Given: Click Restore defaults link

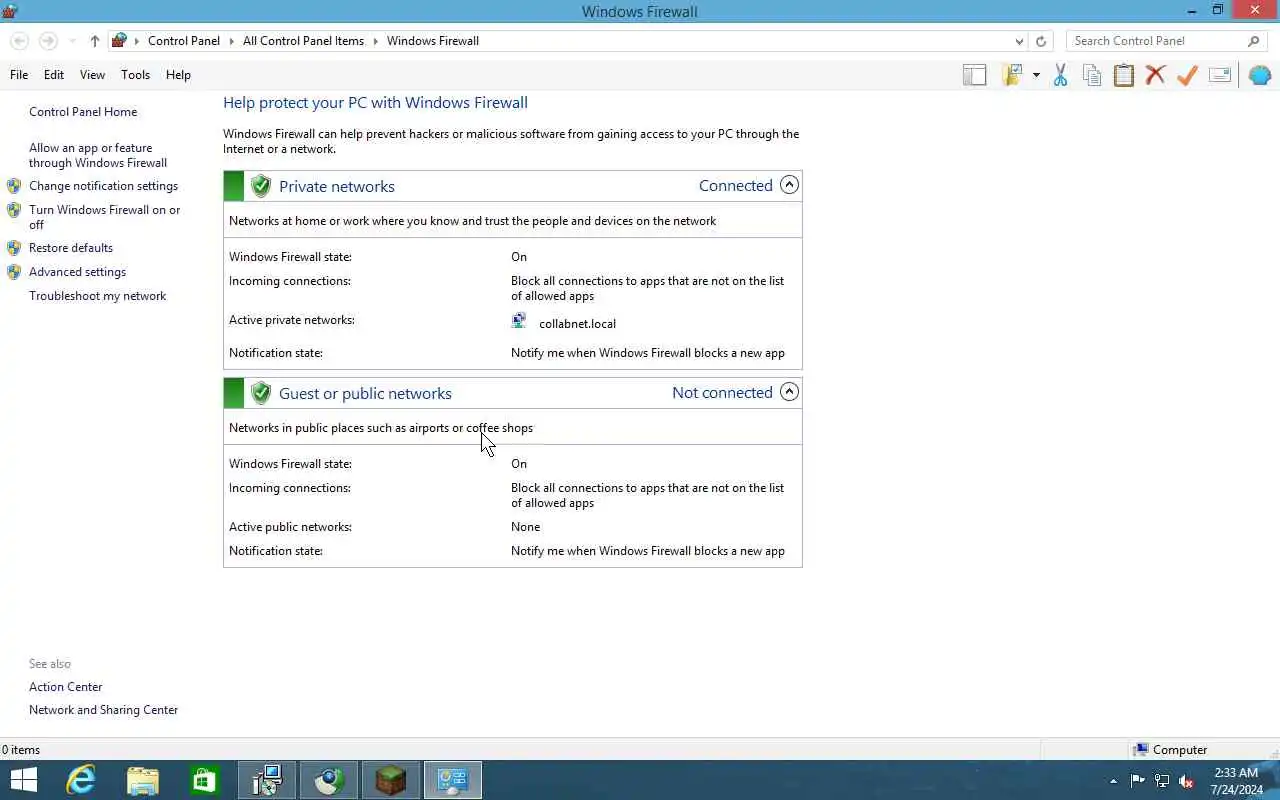Looking at the screenshot, I should (x=71, y=248).
